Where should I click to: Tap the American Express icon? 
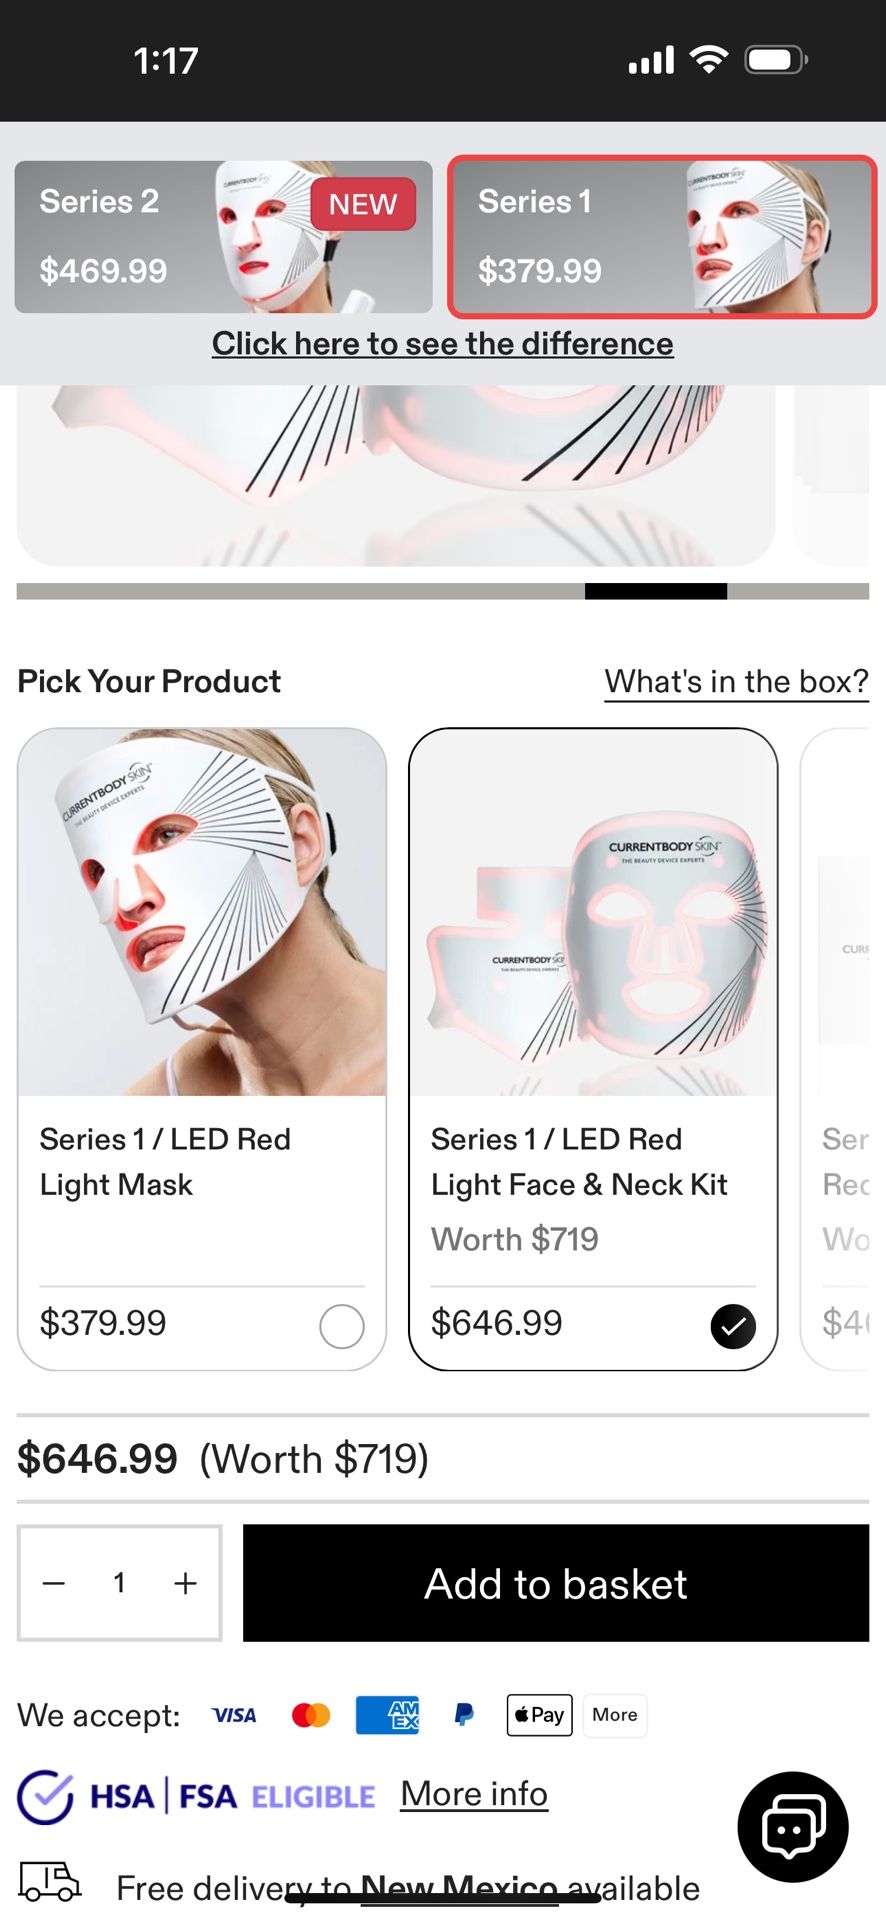pyautogui.click(x=388, y=1715)
